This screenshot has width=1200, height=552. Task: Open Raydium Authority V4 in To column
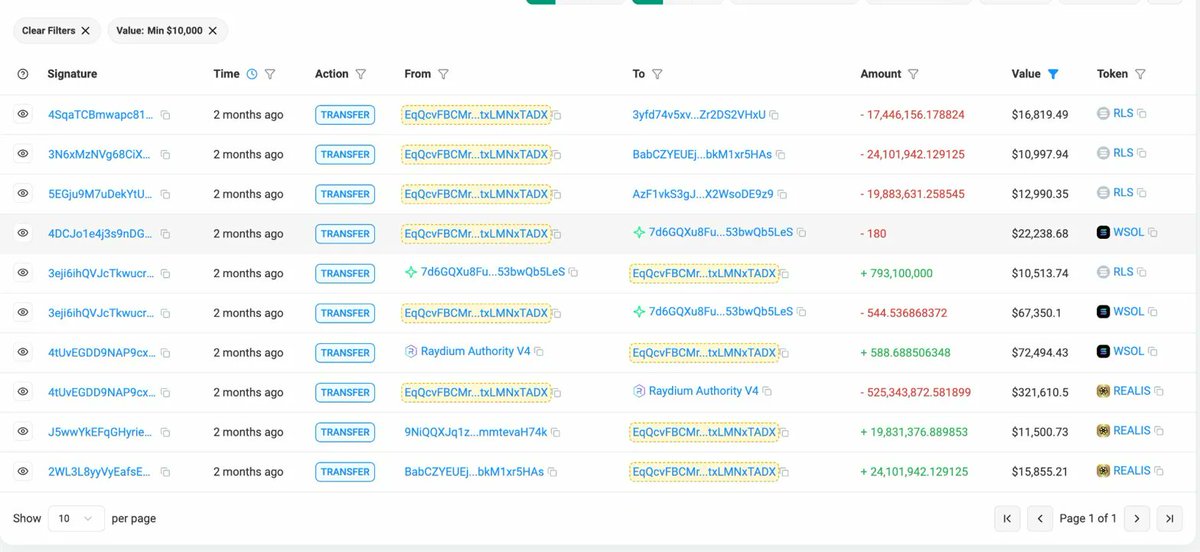click(704, 391)
